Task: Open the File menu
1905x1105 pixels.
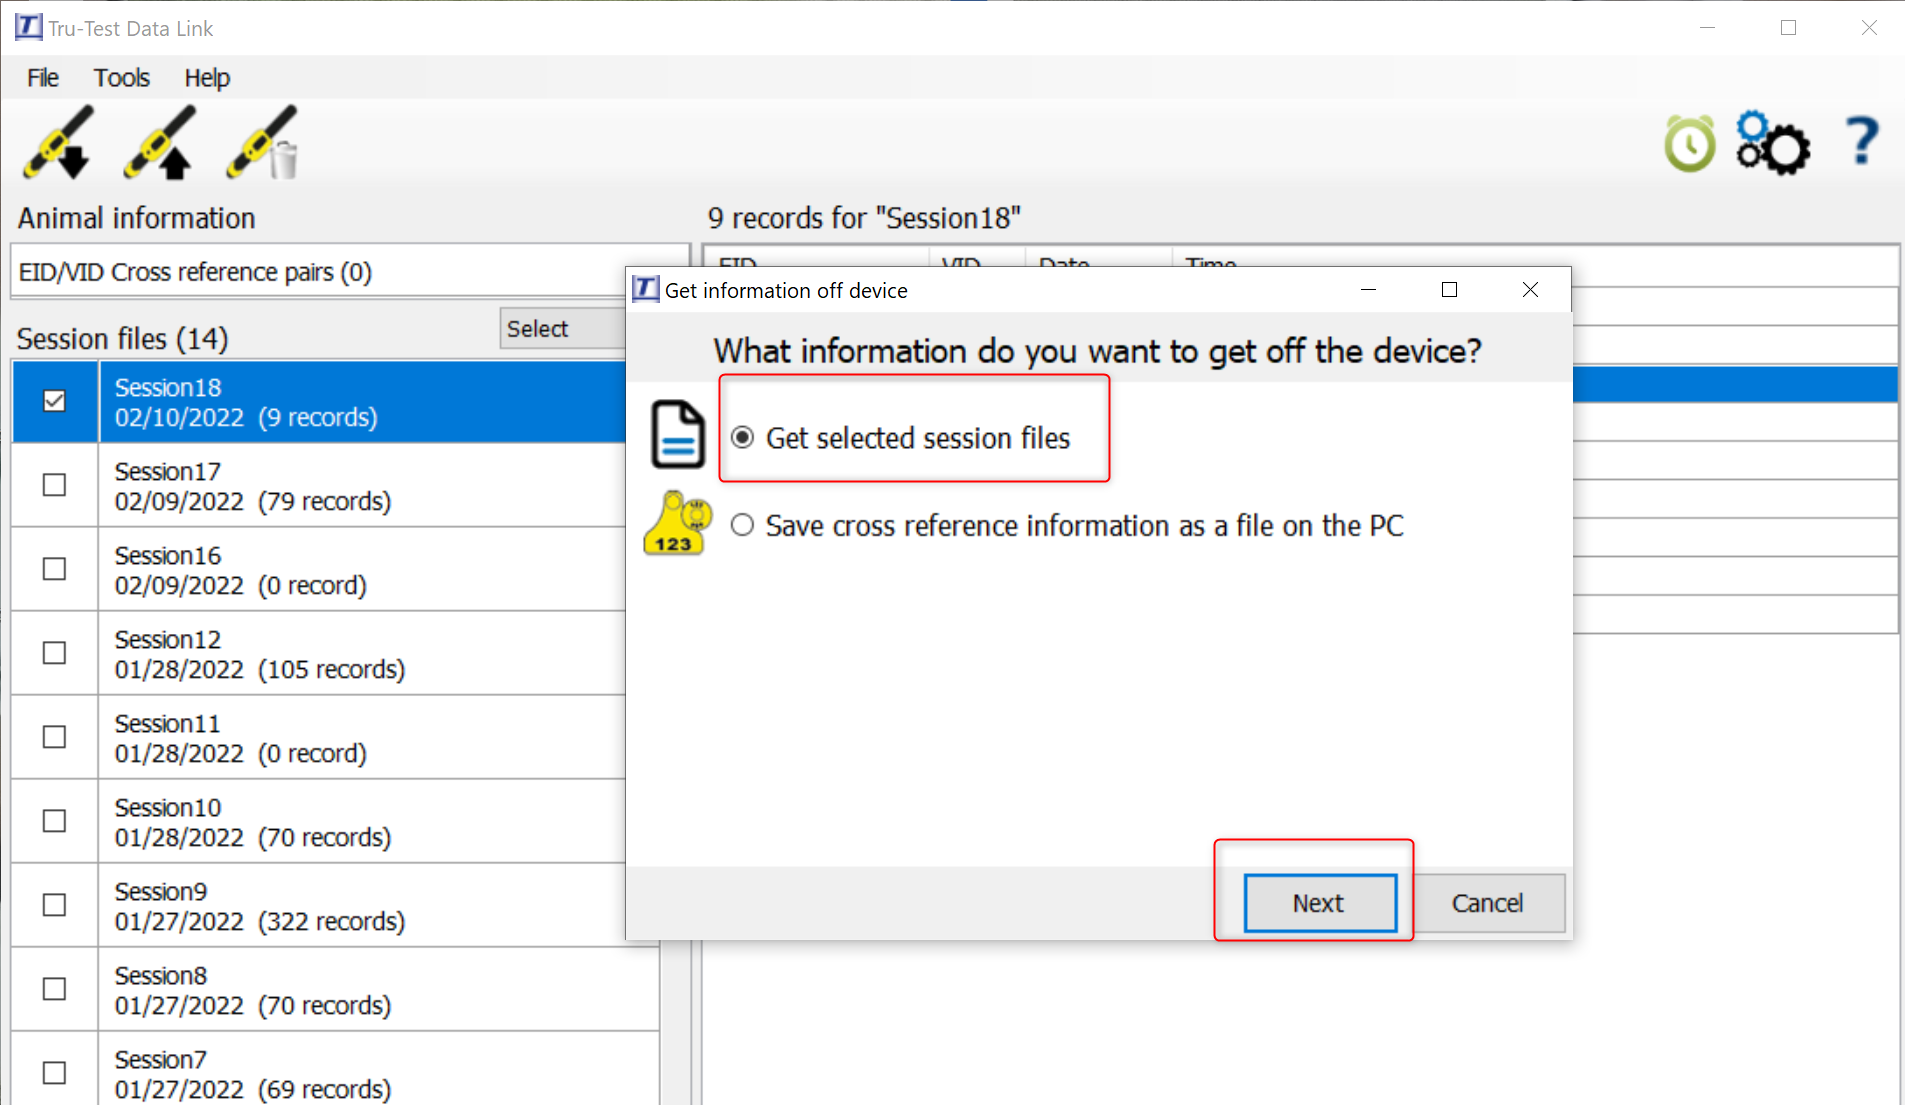Action: [43, 78]
